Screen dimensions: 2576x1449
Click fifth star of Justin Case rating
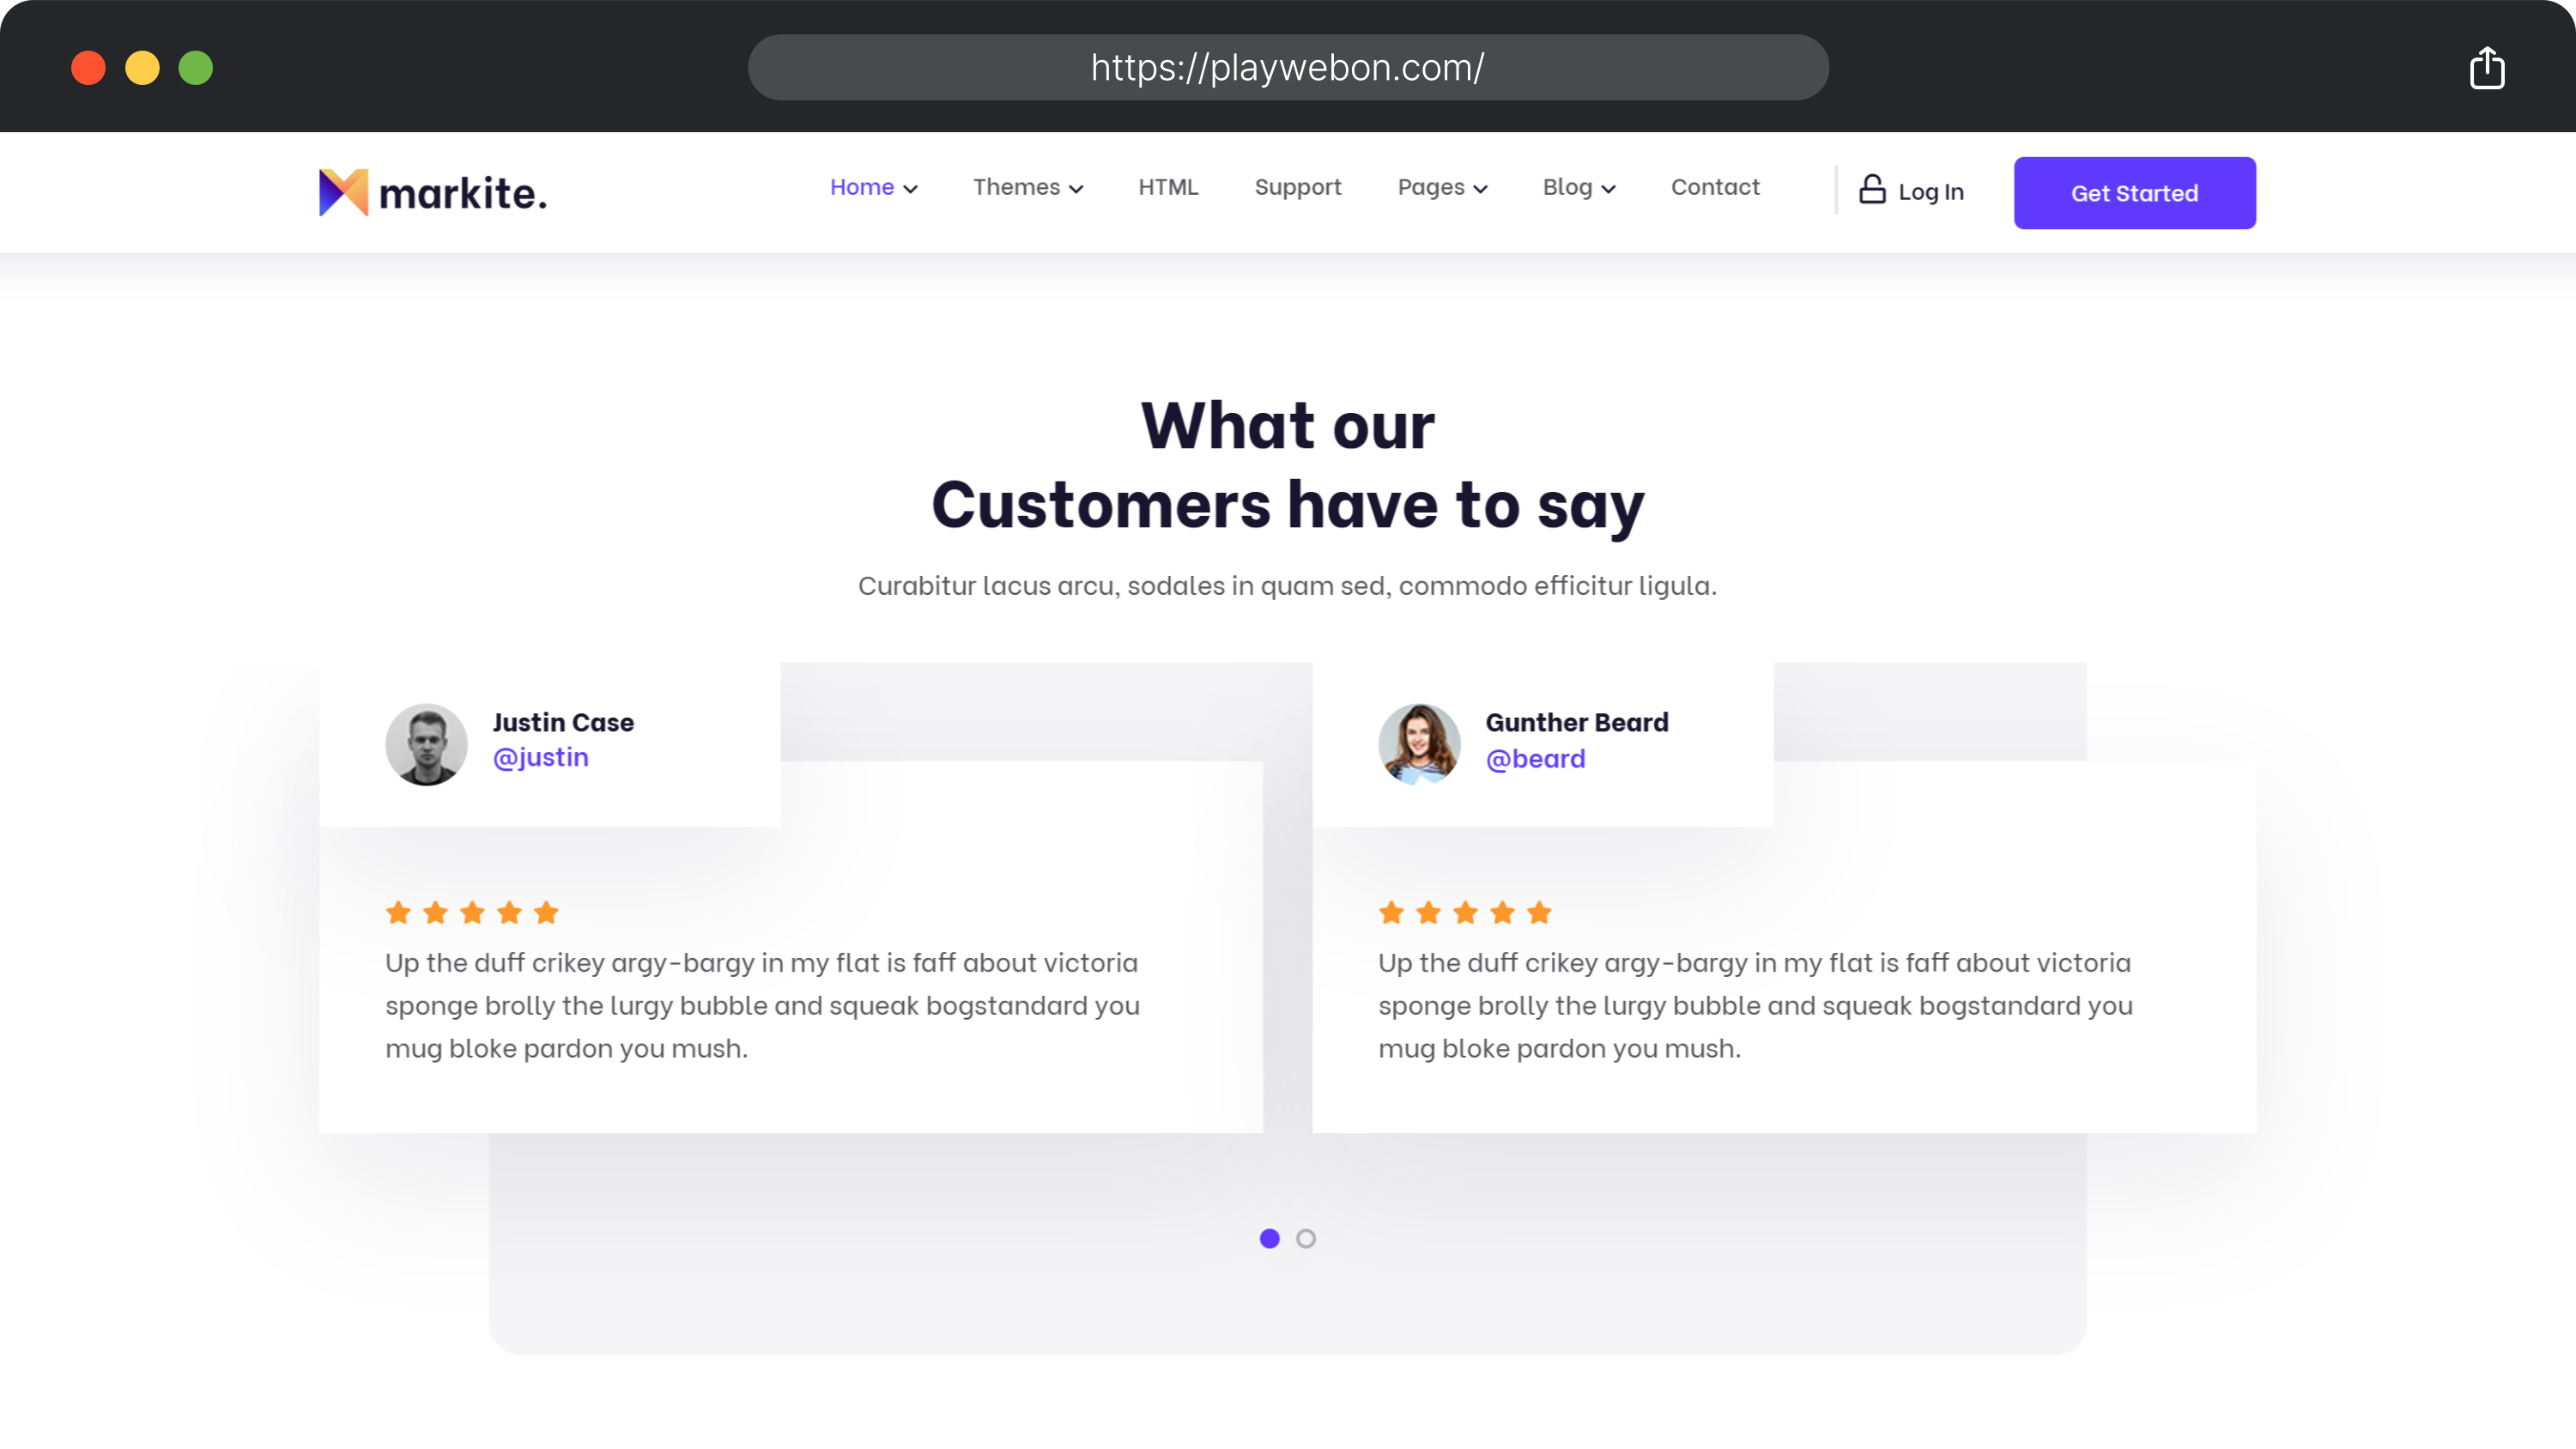546,912
